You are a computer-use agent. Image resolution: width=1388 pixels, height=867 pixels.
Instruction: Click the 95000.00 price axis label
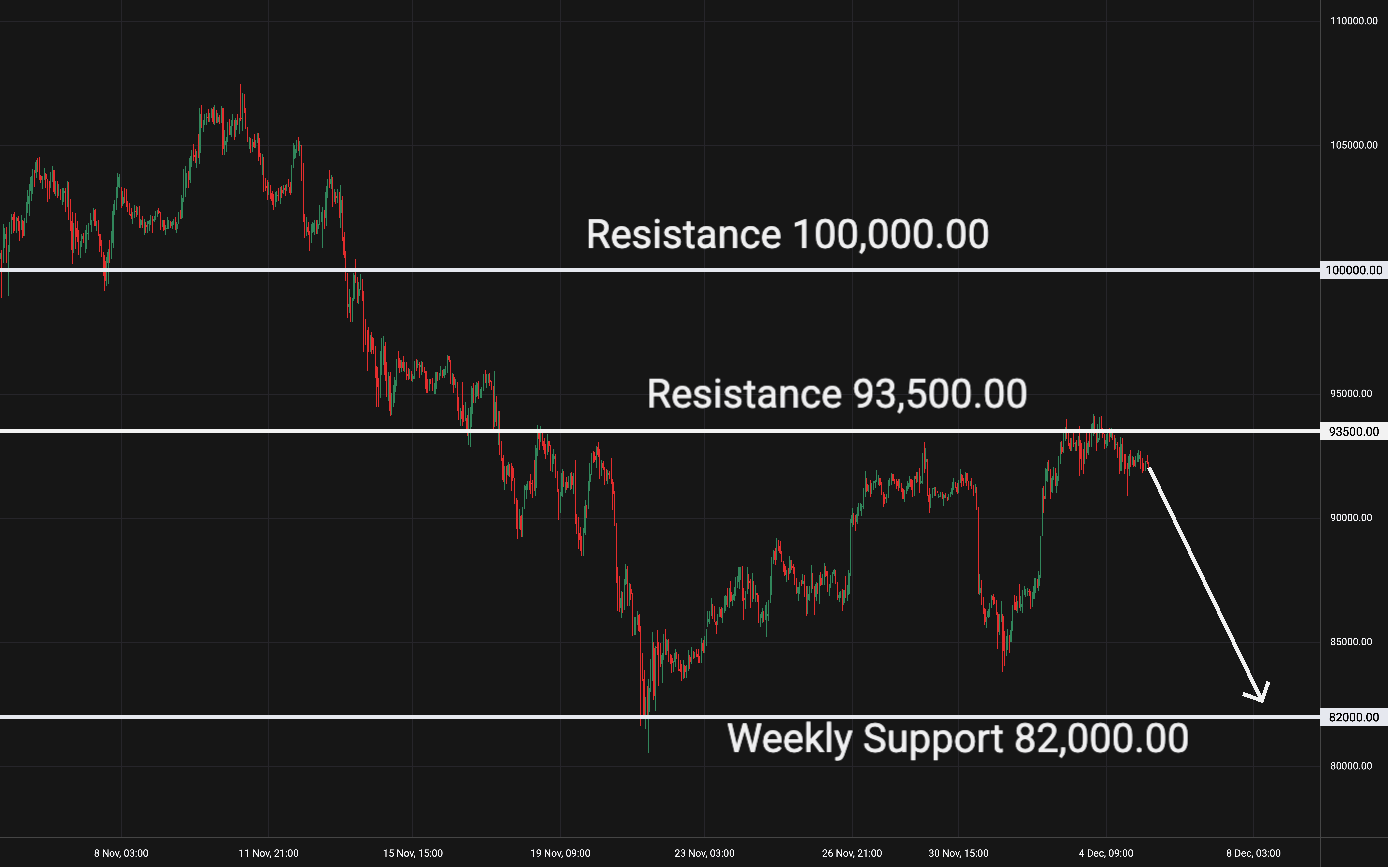click(x=1354, y=394)
